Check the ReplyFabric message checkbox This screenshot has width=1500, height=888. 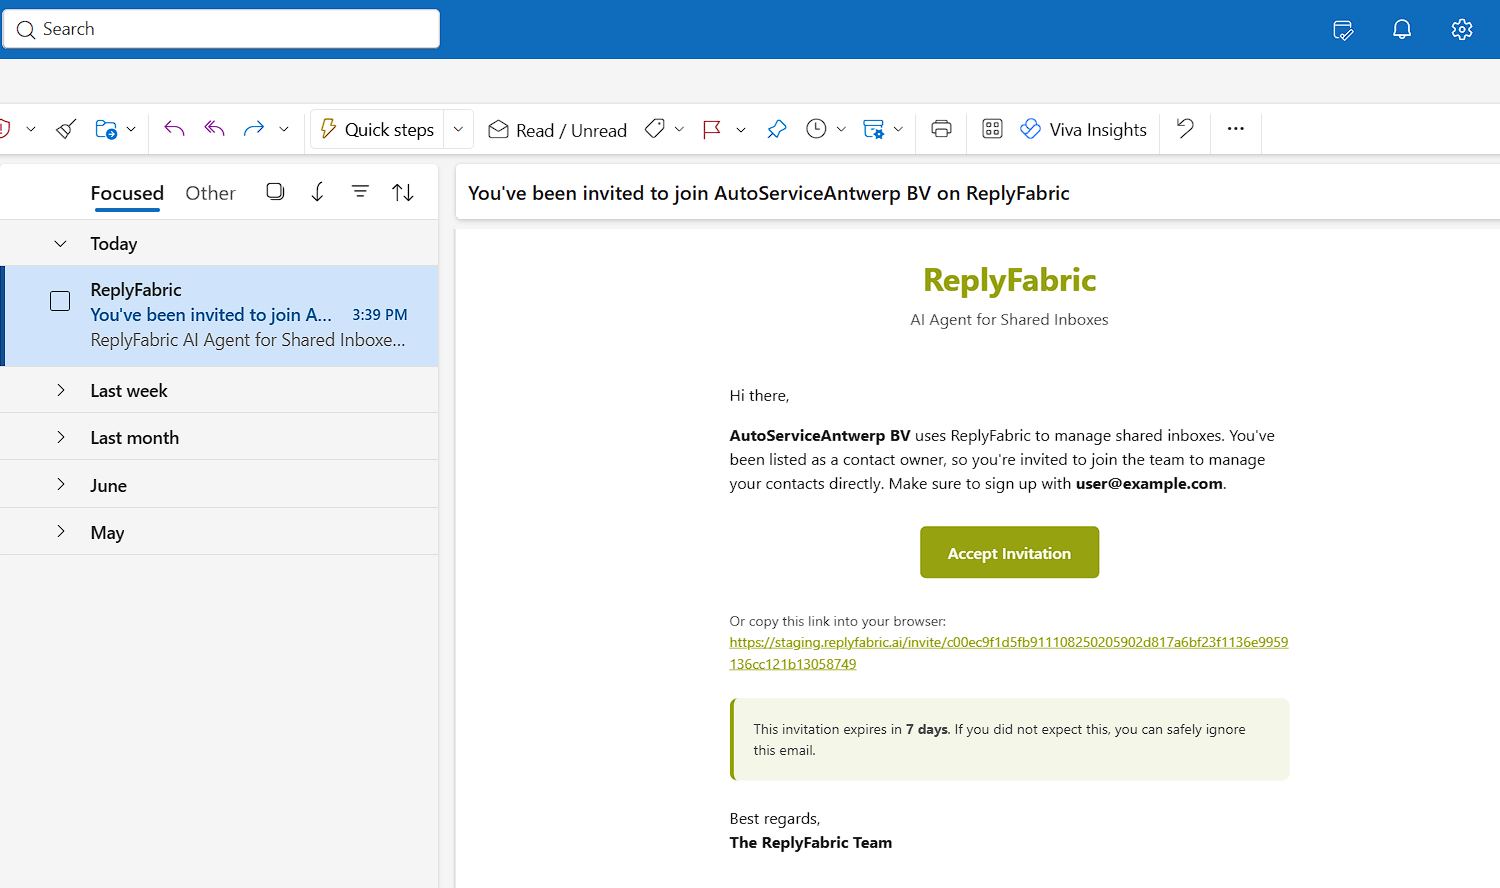[x=60, y=301]
